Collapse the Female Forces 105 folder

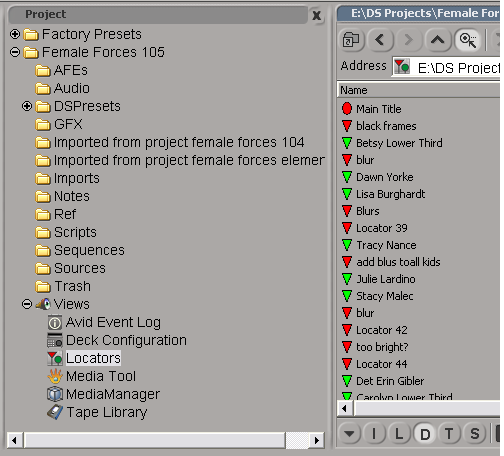tap(15, 52)
